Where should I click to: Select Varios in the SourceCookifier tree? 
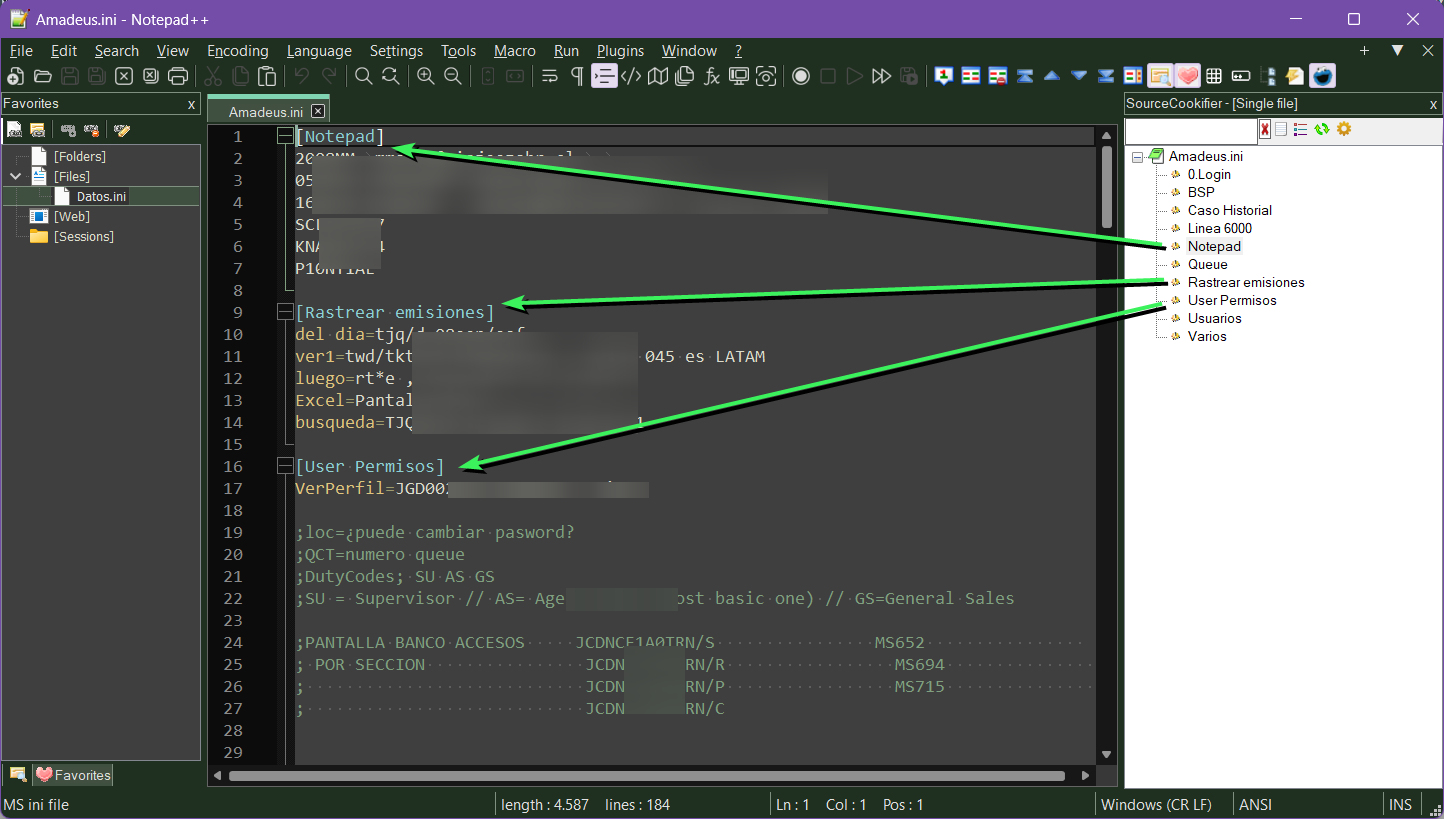click(1207, 336)
